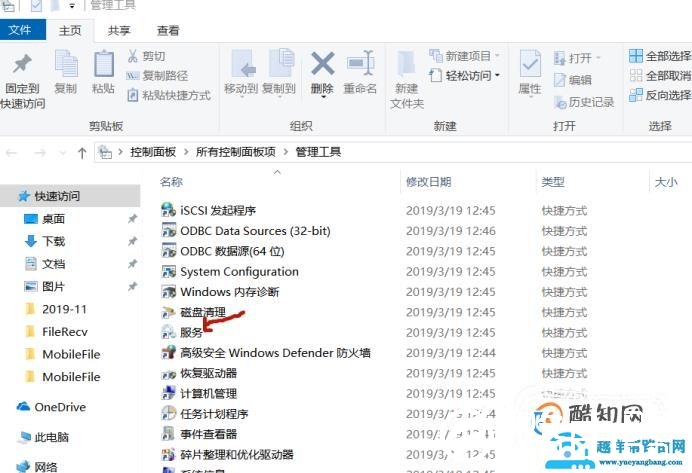Select the 高级安全 Windows Defender 防火墙 icon
This screenshot has height=473, width=692.
coord(169,353)
